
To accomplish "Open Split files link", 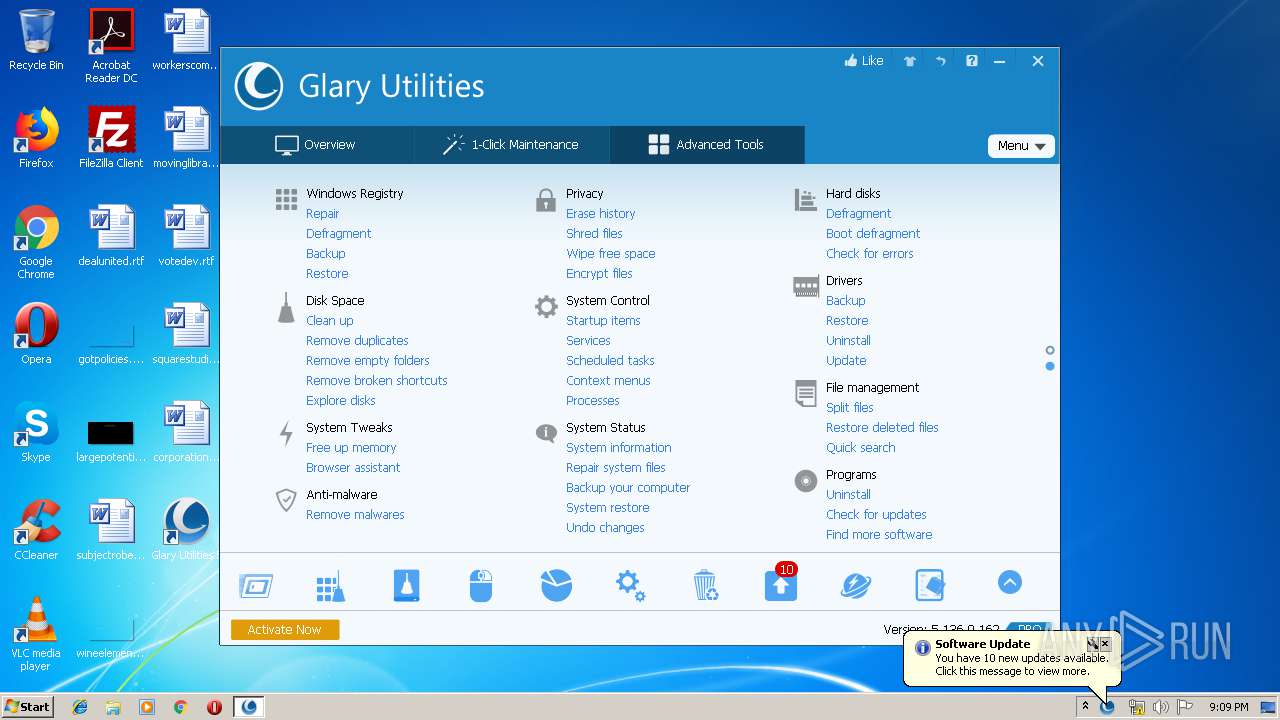I will pyautogui.click(x=849, y=408).
